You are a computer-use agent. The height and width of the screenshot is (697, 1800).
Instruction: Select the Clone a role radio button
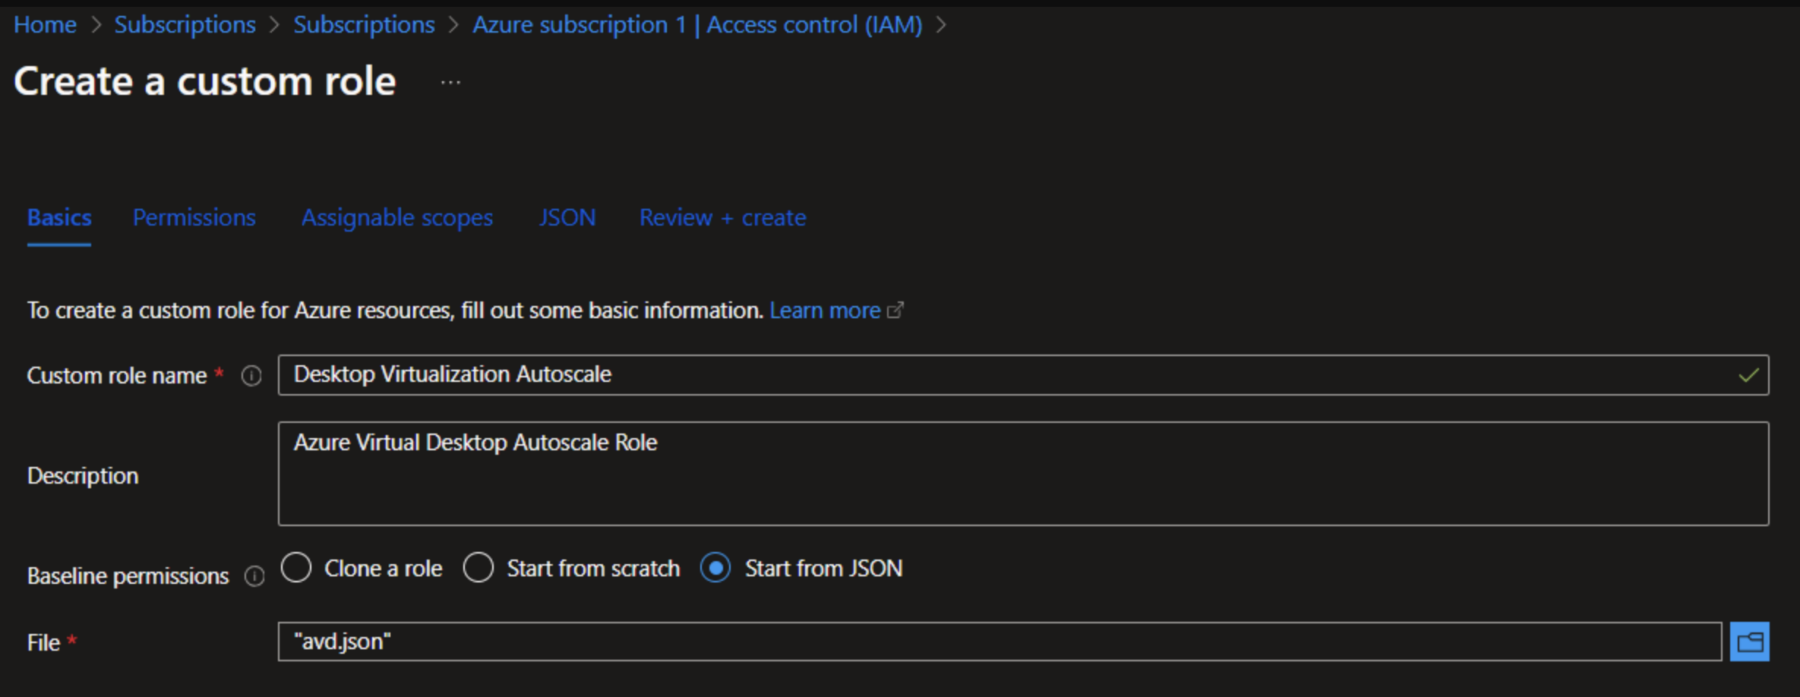(x=296, y=568)
